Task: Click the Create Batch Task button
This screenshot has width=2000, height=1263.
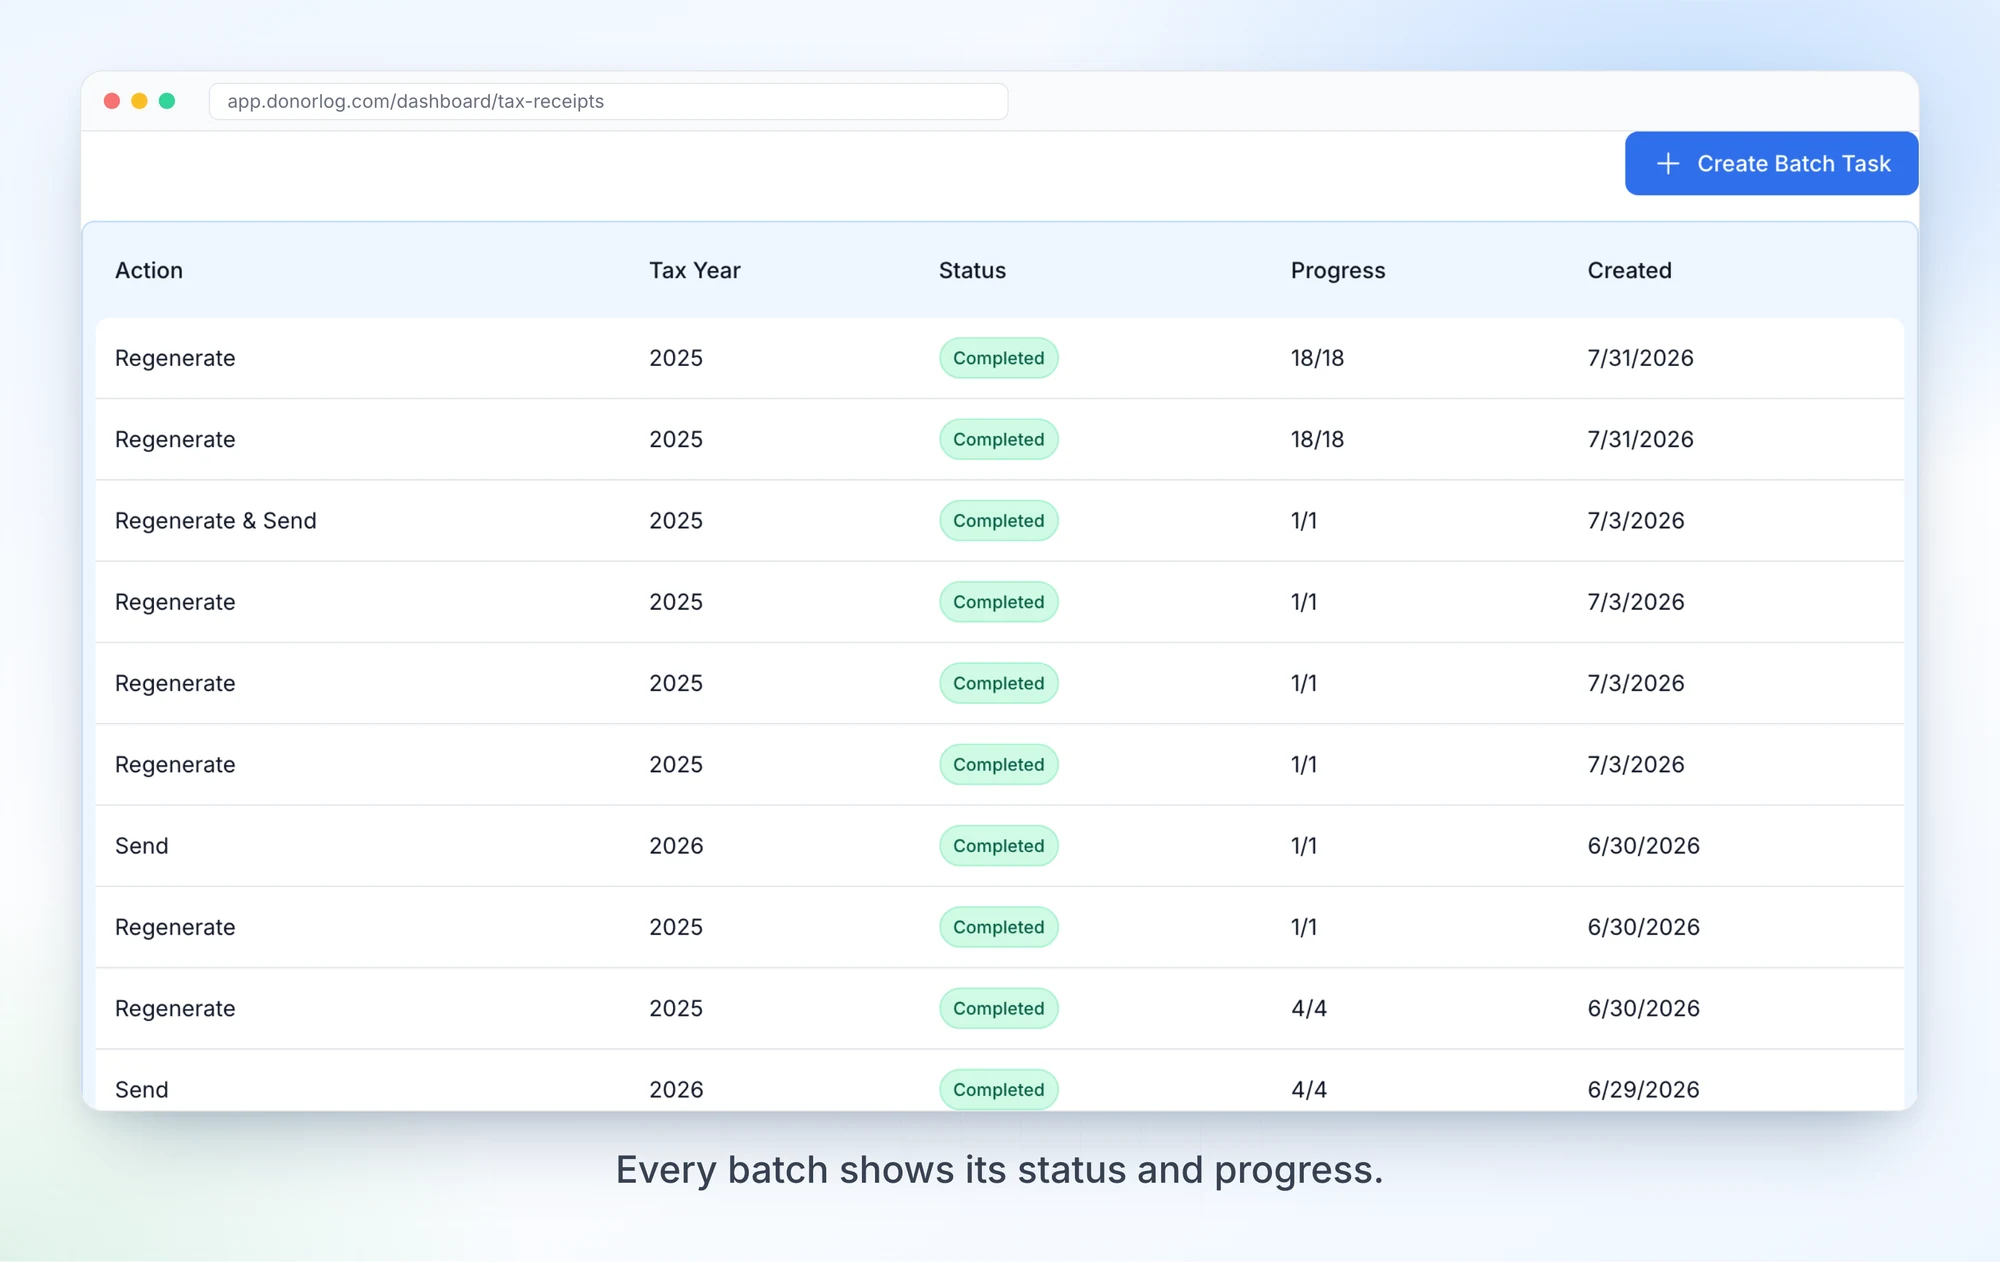Action: pos(1771,163)
